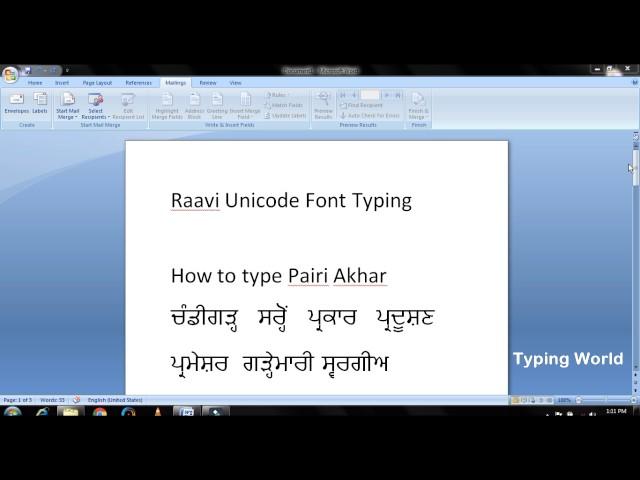This screenshot has height=480, width=640.
Task: Open Start Mail Merge dropdown
Action: click(67, 106)
